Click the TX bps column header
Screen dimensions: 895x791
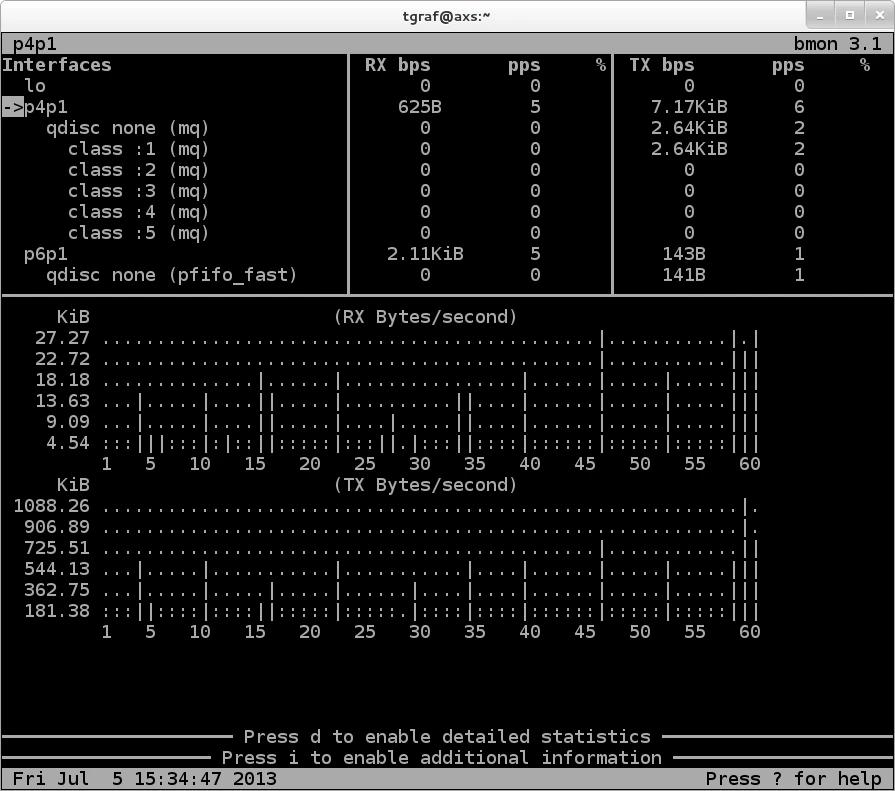pos(662,65)
